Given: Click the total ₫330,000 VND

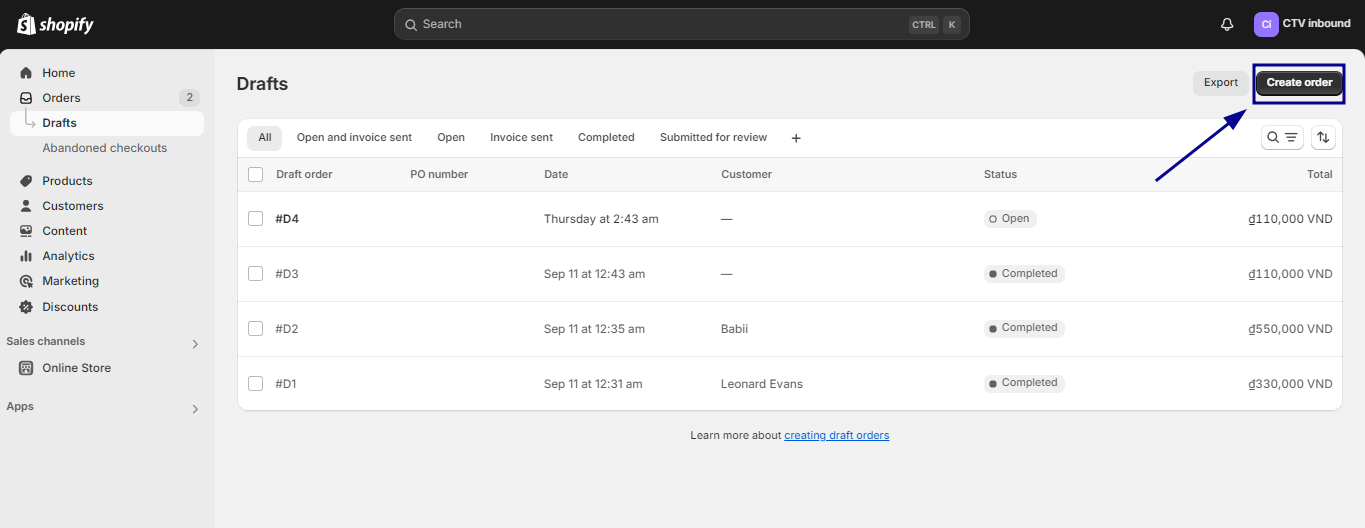Looking at the screenshot, I should click(x=1291, y=384).
